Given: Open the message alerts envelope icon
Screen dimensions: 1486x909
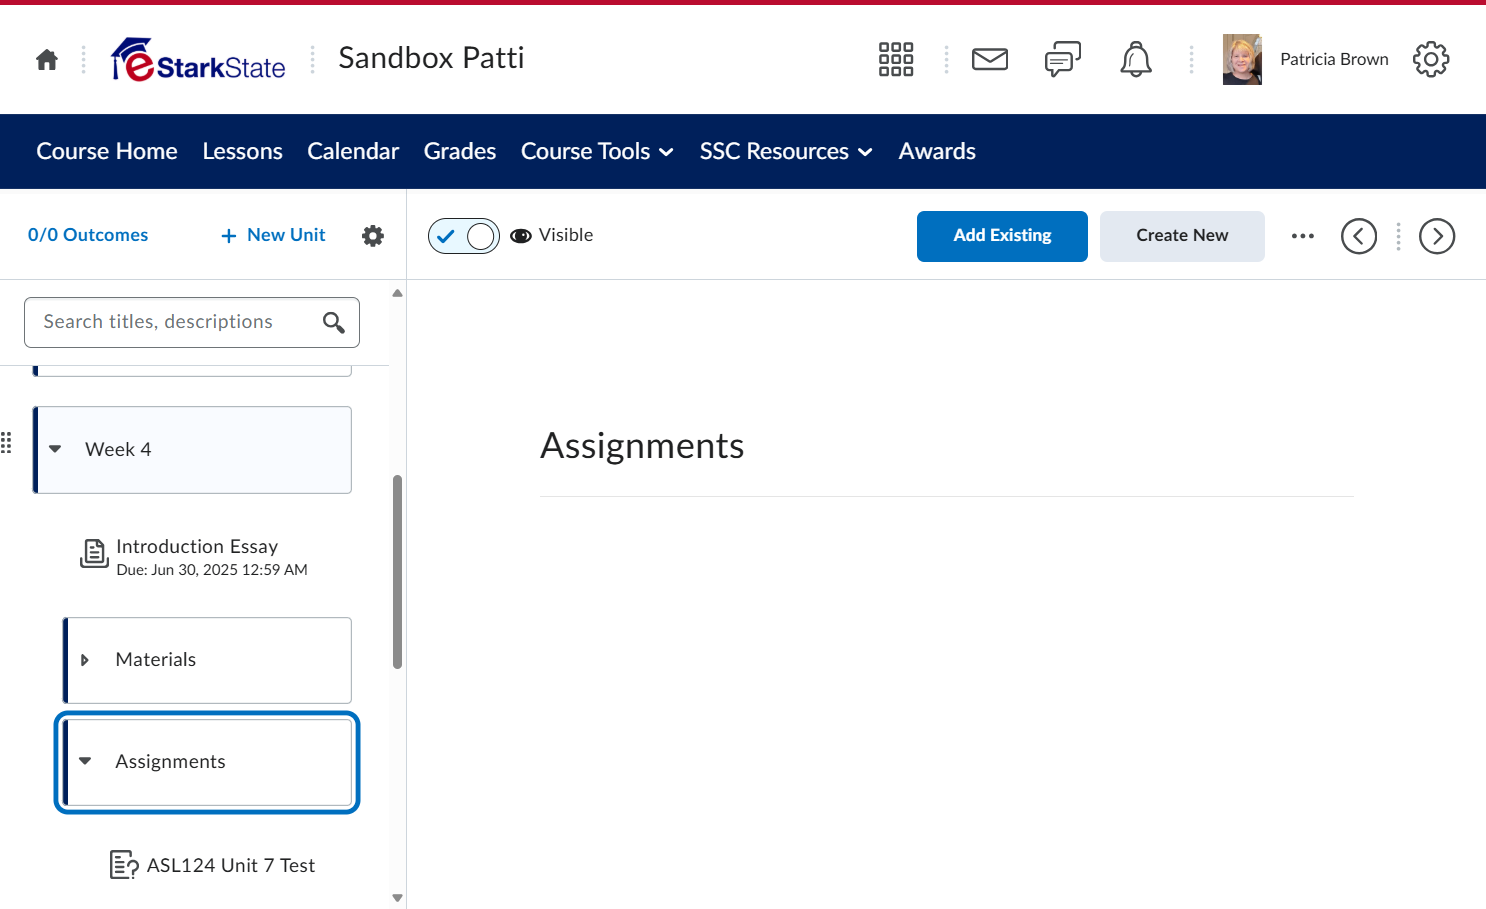Looking at the screenshot, I should click(990, 60).
